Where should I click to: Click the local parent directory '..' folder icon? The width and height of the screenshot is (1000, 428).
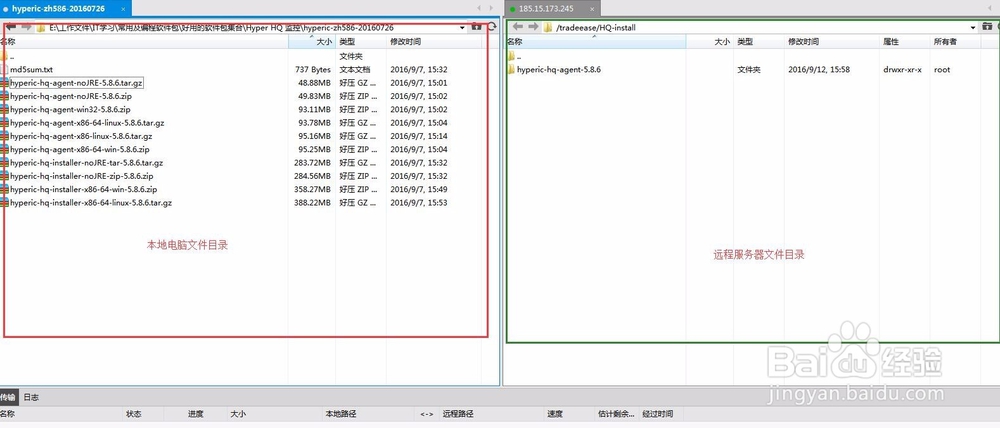click(x=4, y=56)
